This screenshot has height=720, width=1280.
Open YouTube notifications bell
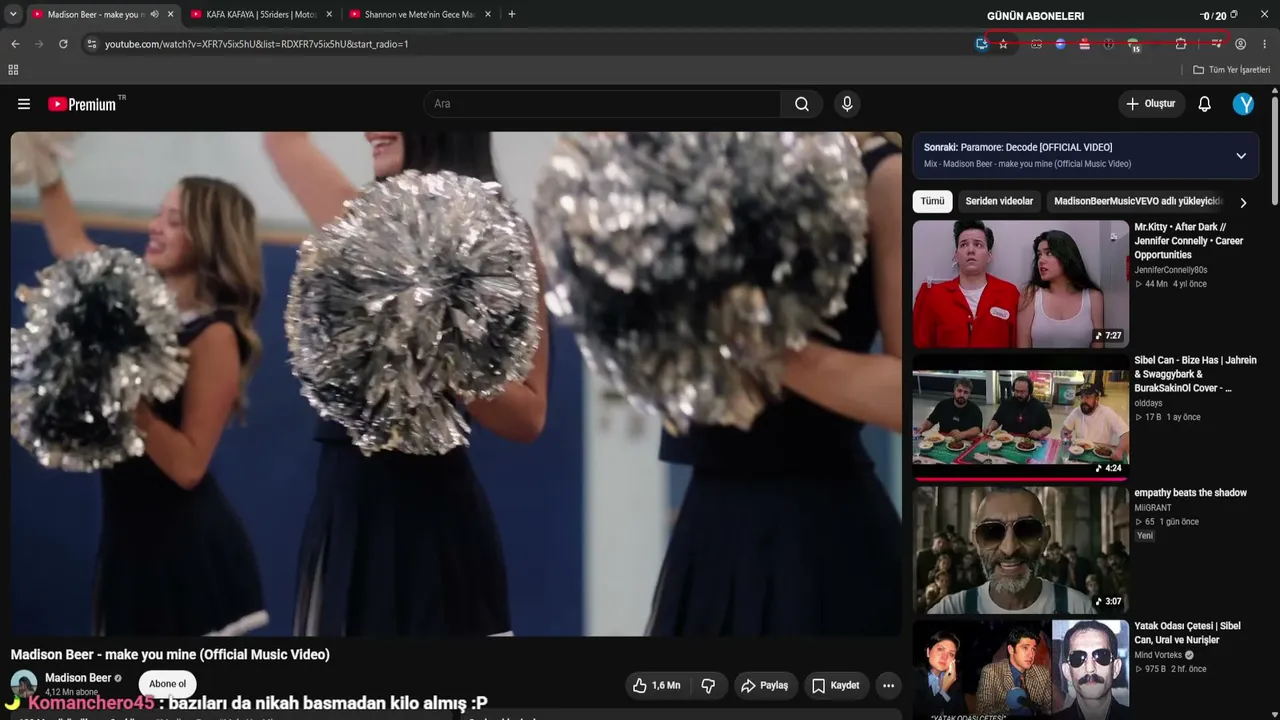[1205, 104]
